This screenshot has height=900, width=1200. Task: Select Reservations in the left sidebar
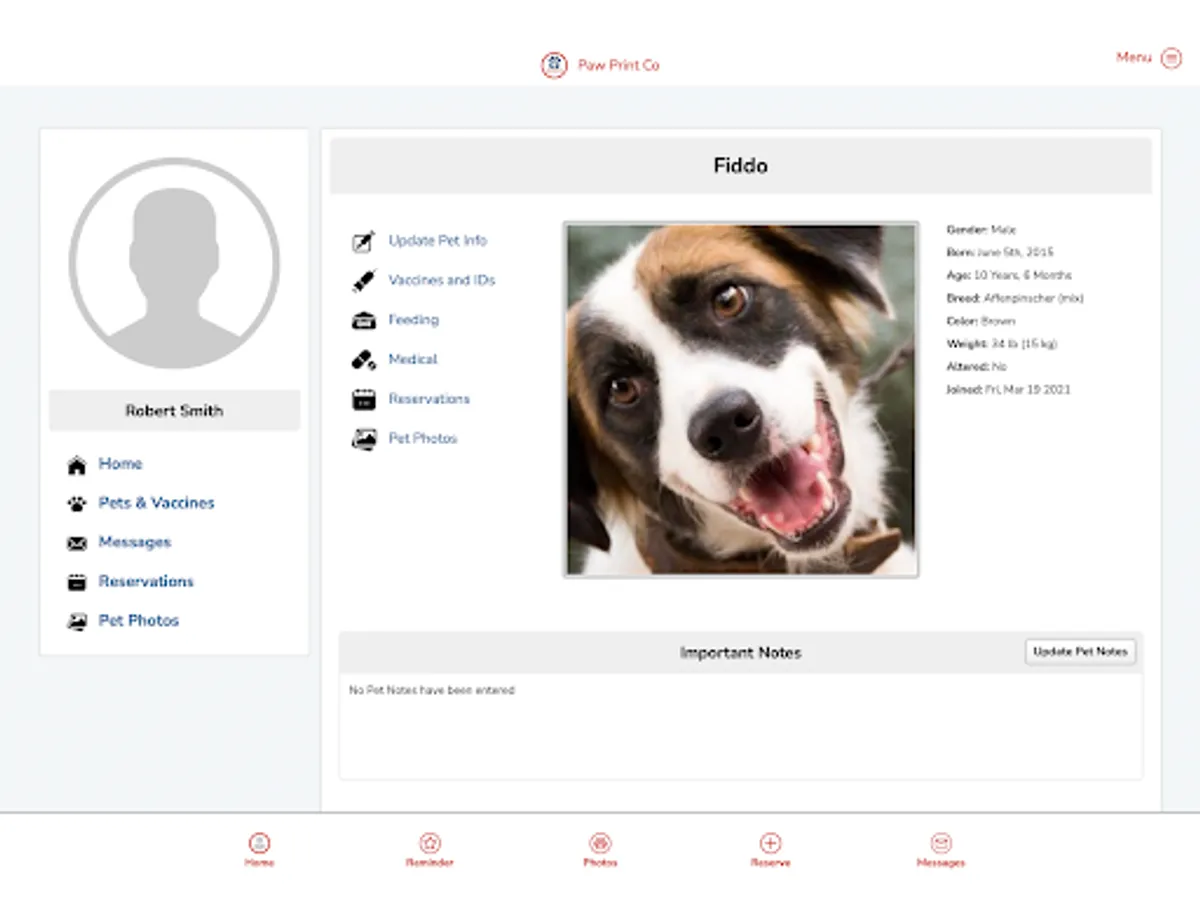point(146,581)
